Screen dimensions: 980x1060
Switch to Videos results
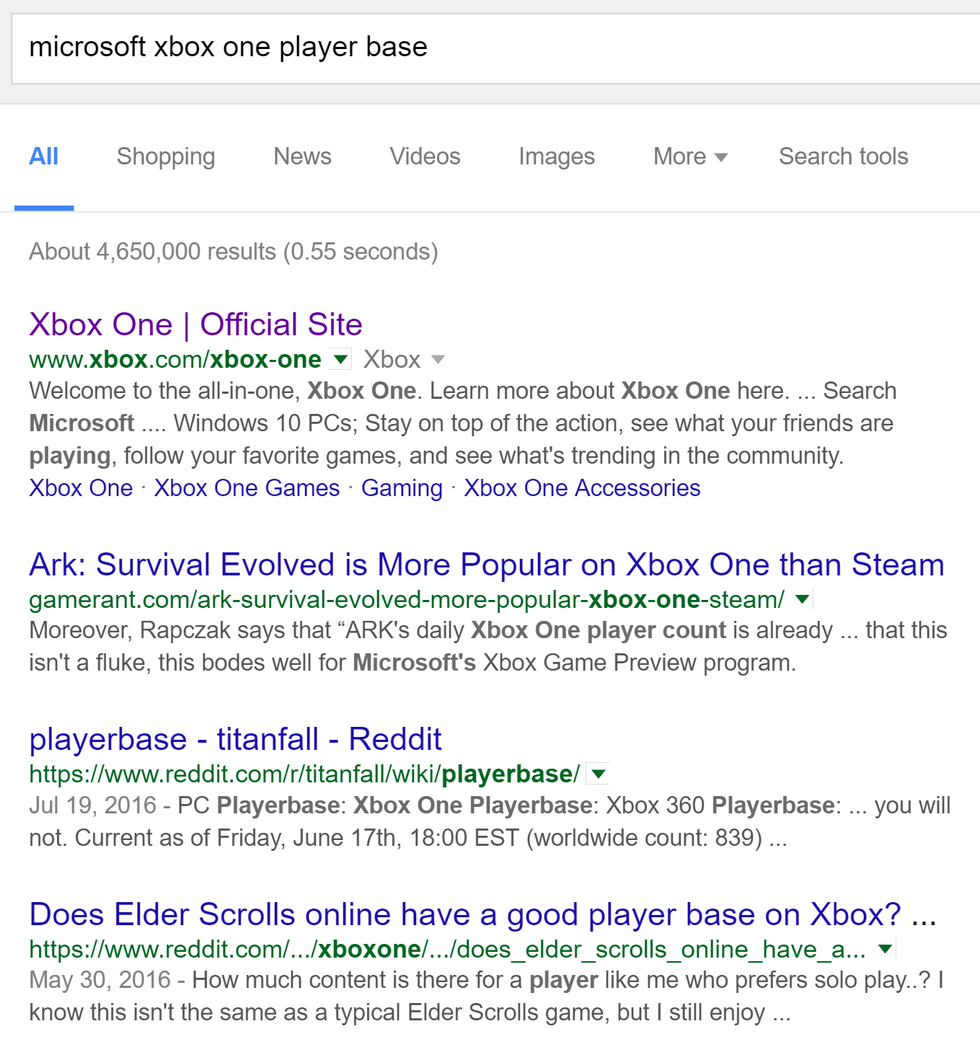(x=425, y=157)
